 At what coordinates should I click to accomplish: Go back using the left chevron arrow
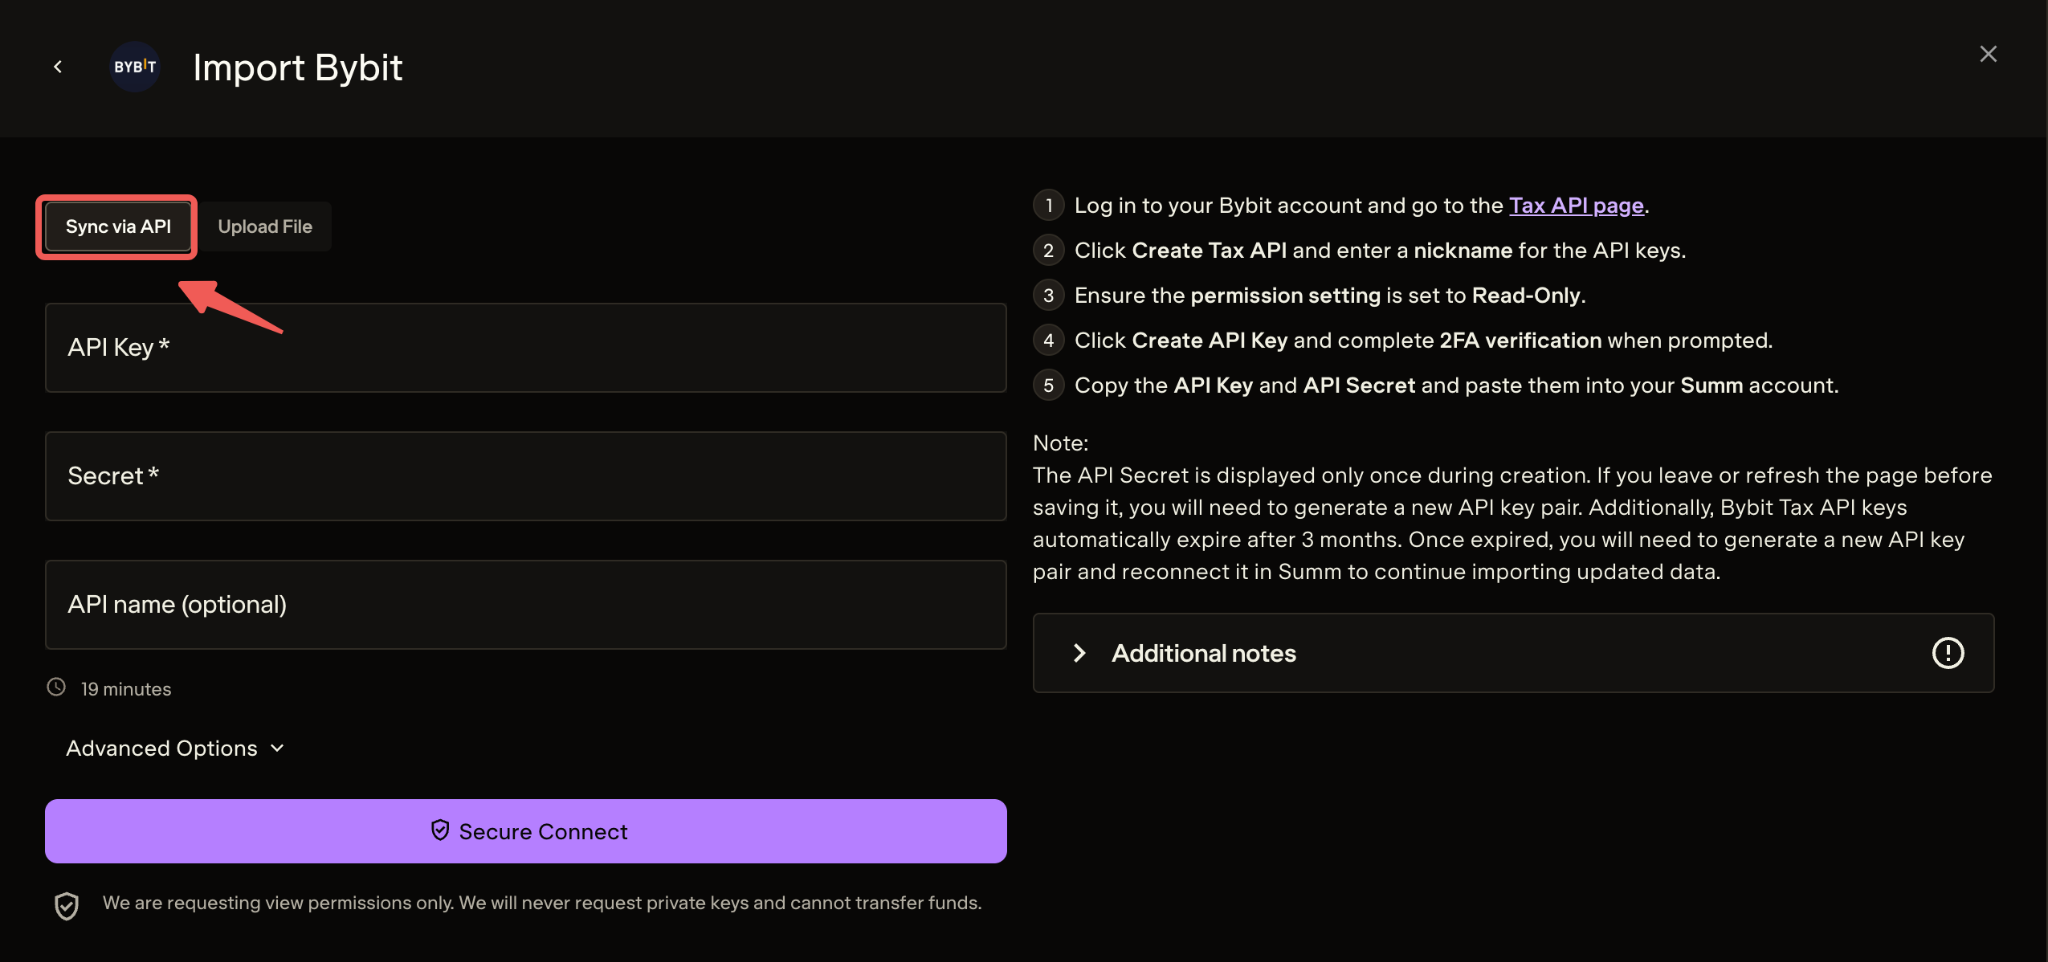click(x=58, y=67)
